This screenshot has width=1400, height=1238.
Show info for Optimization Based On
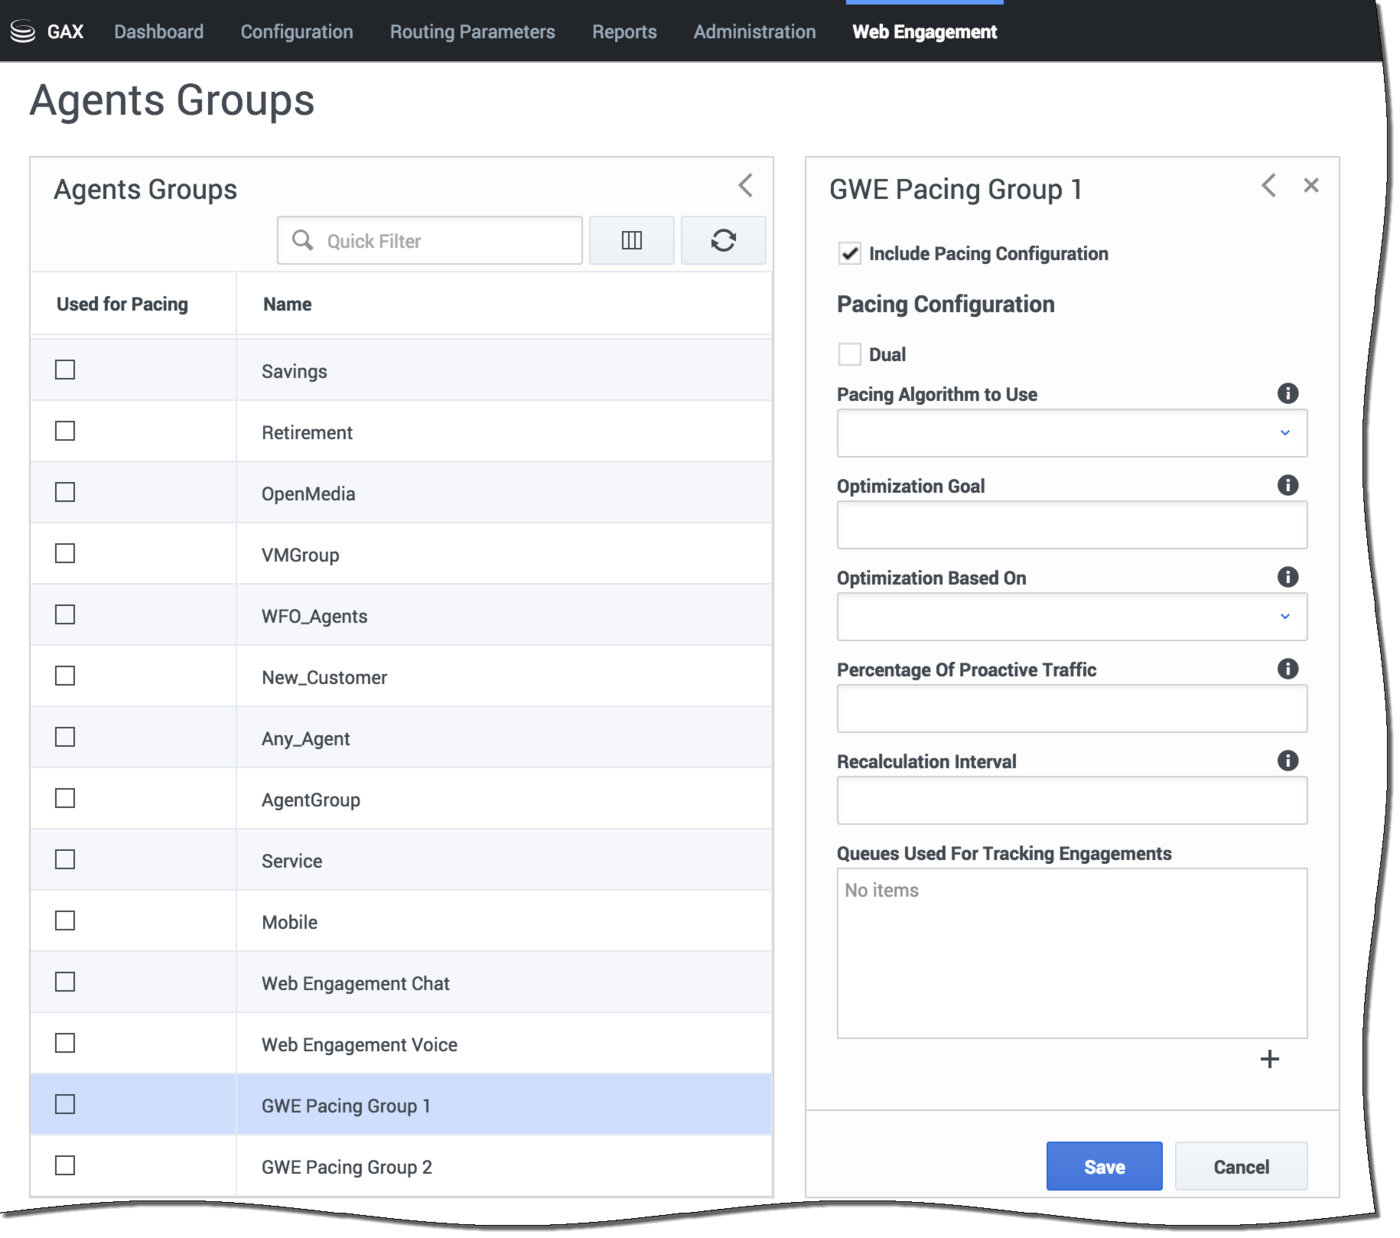[x=1288, y=577]
